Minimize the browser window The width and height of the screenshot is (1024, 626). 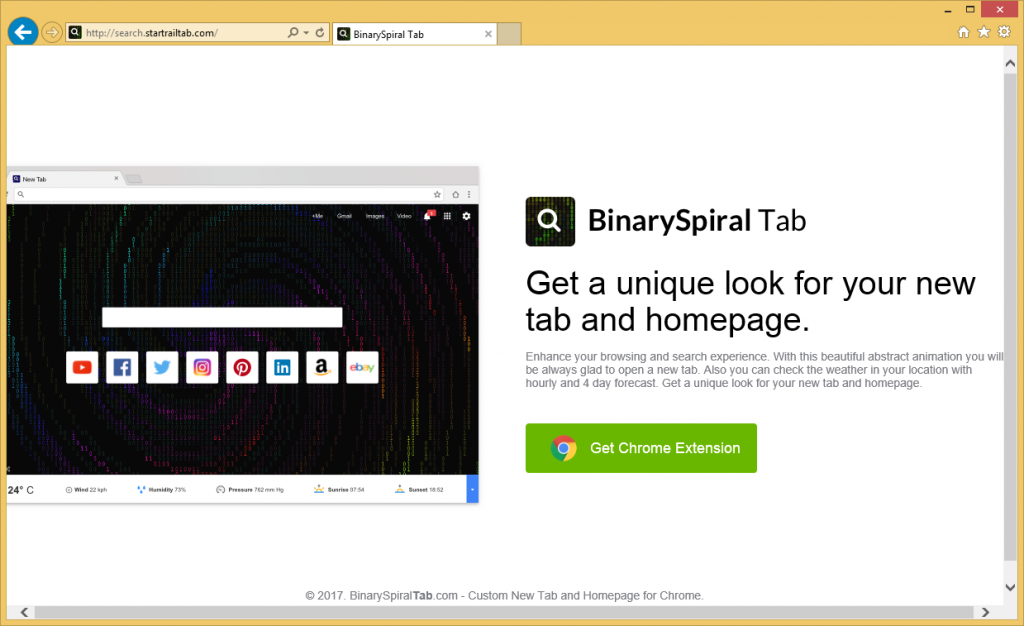click(948, 10)
